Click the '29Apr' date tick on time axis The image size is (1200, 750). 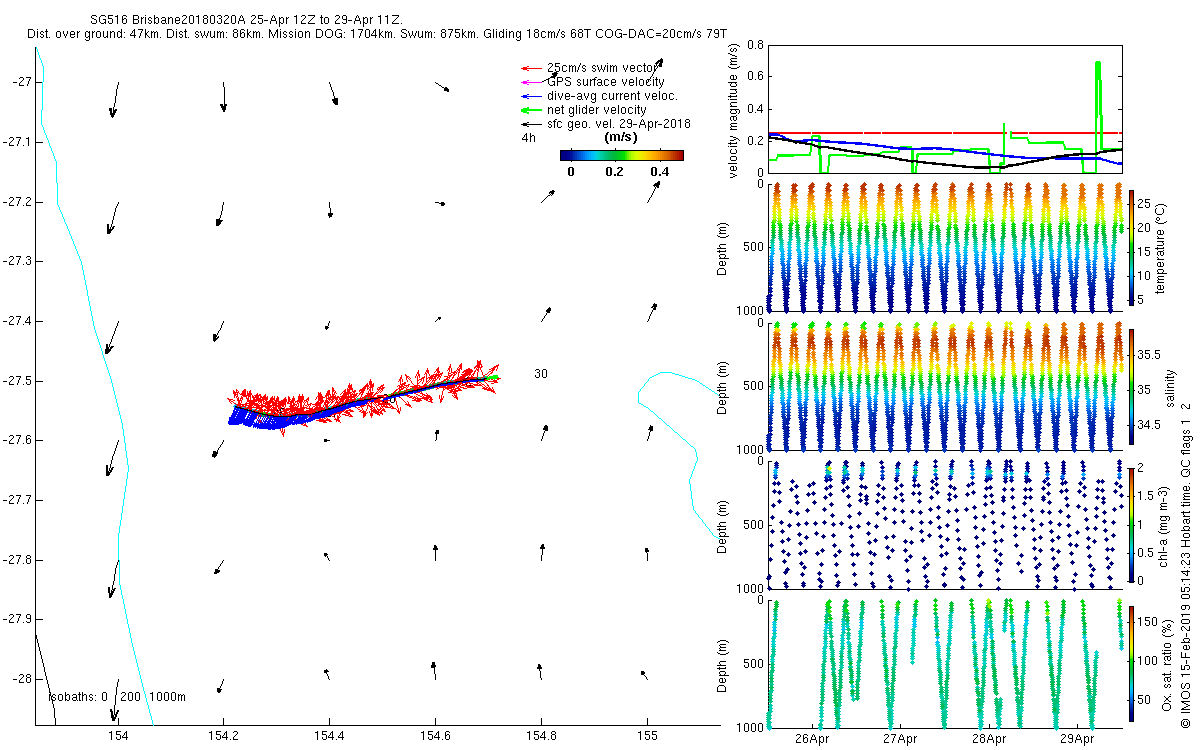click(1078, 739)
